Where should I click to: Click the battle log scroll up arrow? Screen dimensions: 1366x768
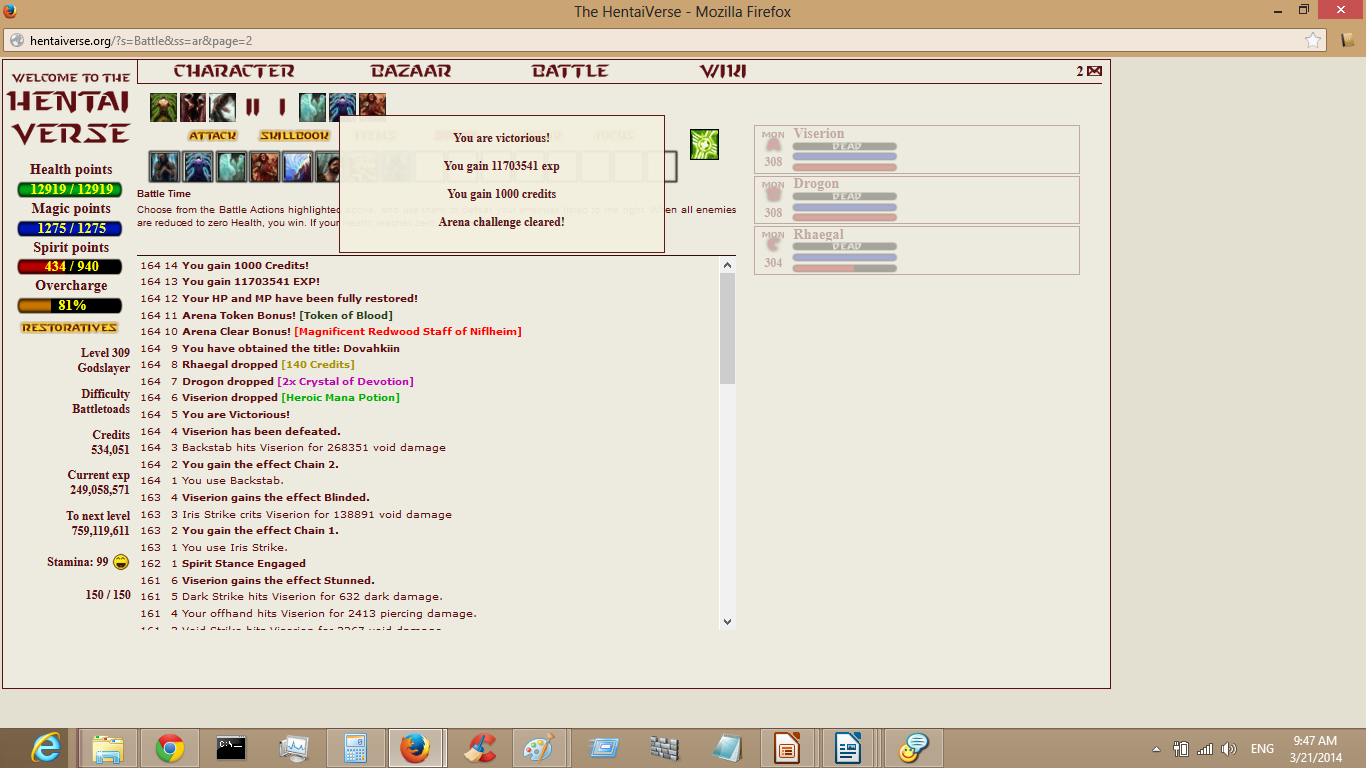tap(727, 265)
